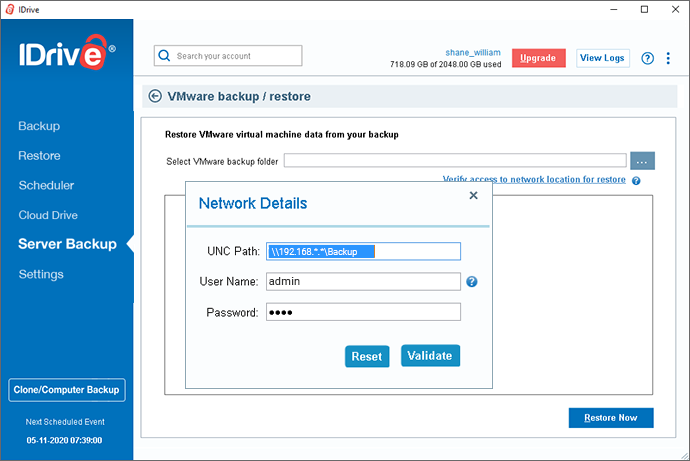690x461 pixels.
Task: Focus the Search your account field
Action: click(228, 56)
